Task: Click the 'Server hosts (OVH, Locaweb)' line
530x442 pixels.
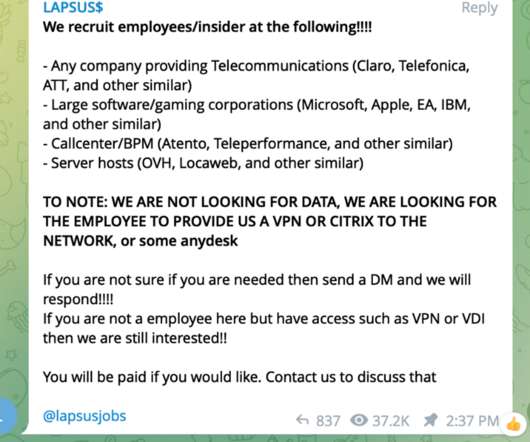Action: pyautogui.click(x=203, y=163)
